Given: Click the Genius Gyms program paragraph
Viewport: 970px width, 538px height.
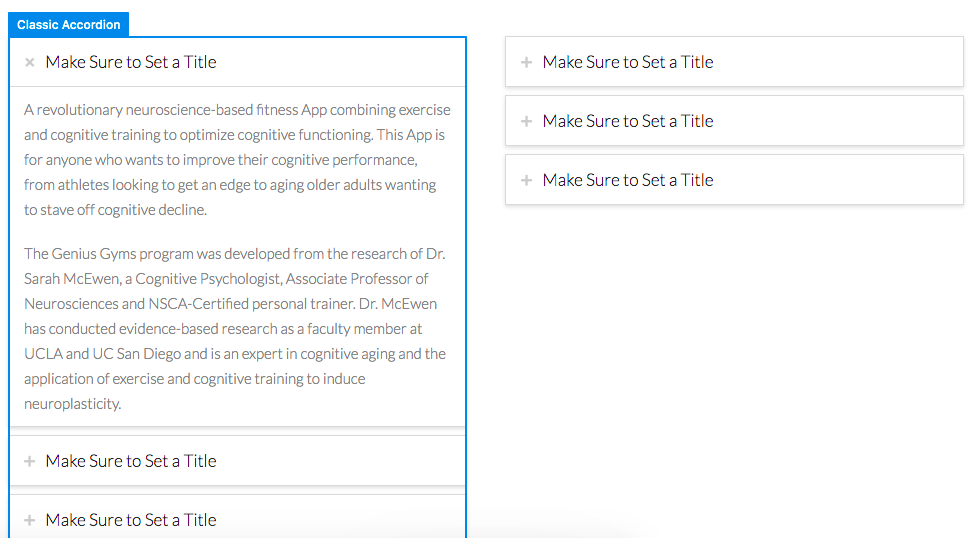Looking at the screenshot, I should 235,328.
